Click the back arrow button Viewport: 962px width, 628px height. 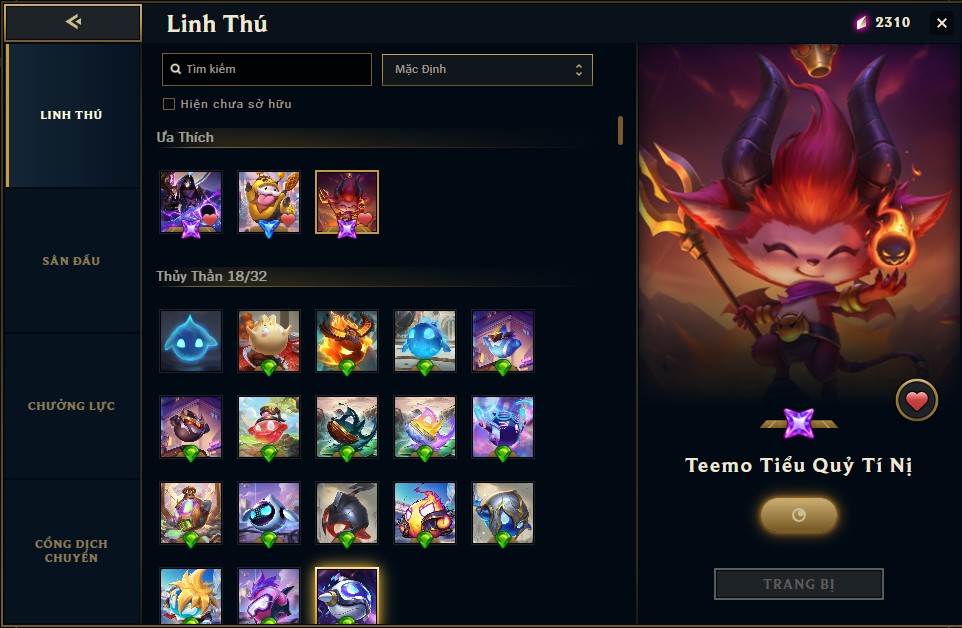coord(73,23)
